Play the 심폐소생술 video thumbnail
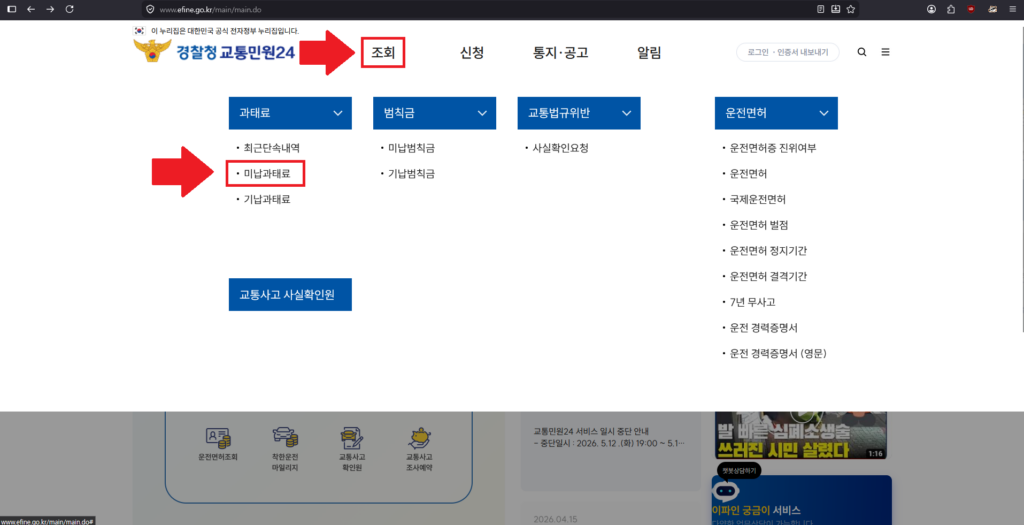 [x=801, y=435]
